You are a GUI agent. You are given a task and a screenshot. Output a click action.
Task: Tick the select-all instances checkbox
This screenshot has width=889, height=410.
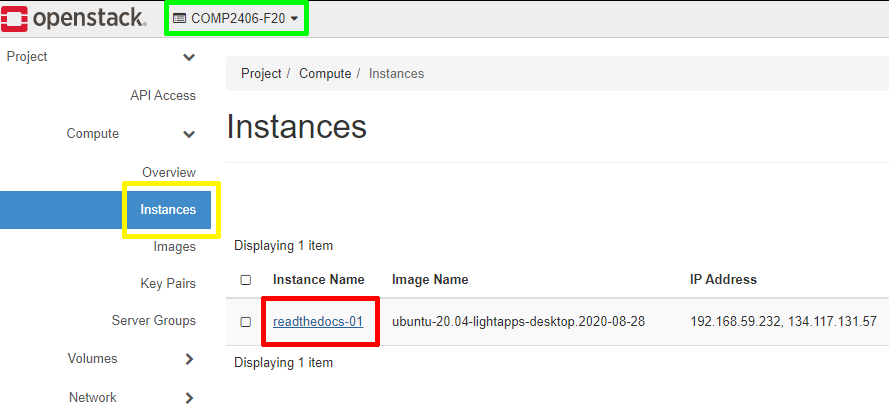point(246,280)
